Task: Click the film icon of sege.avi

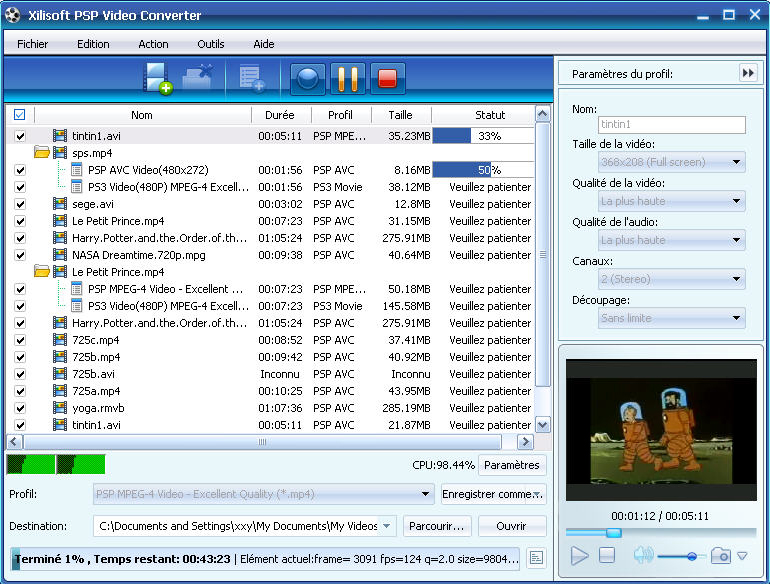Action: tap(60, 204)
